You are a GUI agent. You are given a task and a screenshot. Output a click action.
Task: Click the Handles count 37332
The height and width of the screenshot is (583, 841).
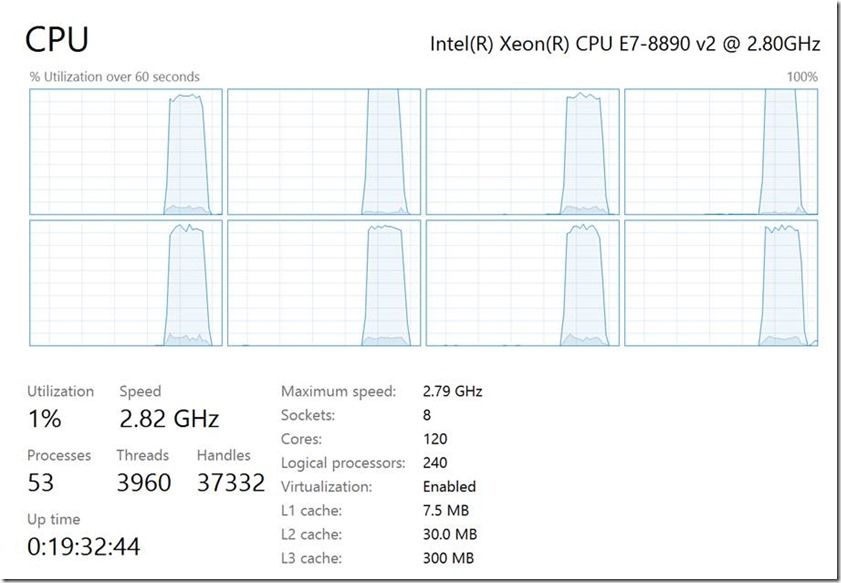pos(231,482)
